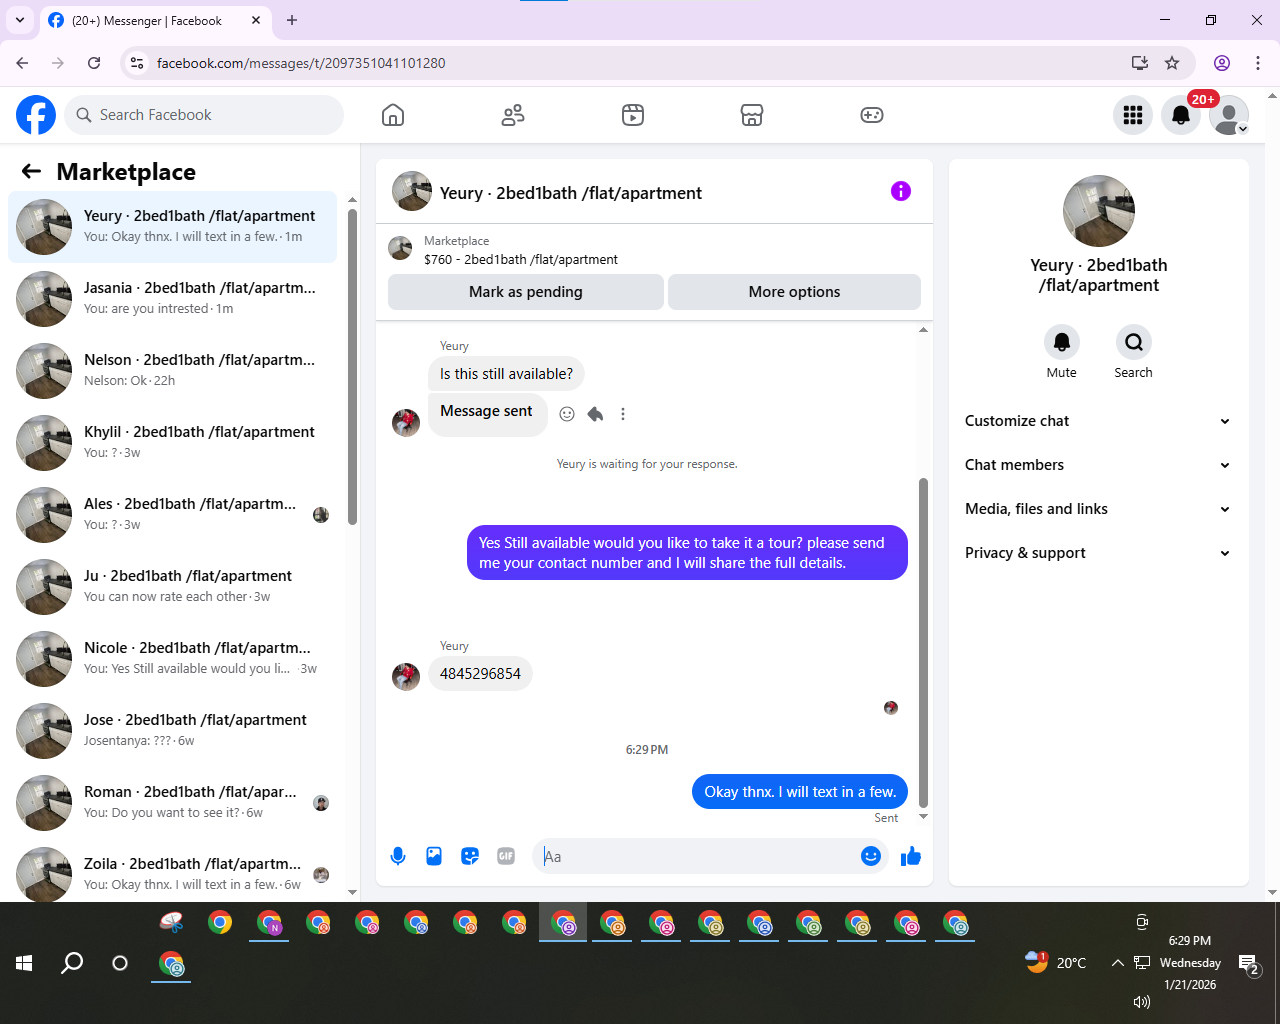
Task: Open emoji picker in message box
Action: pos(870,856)
